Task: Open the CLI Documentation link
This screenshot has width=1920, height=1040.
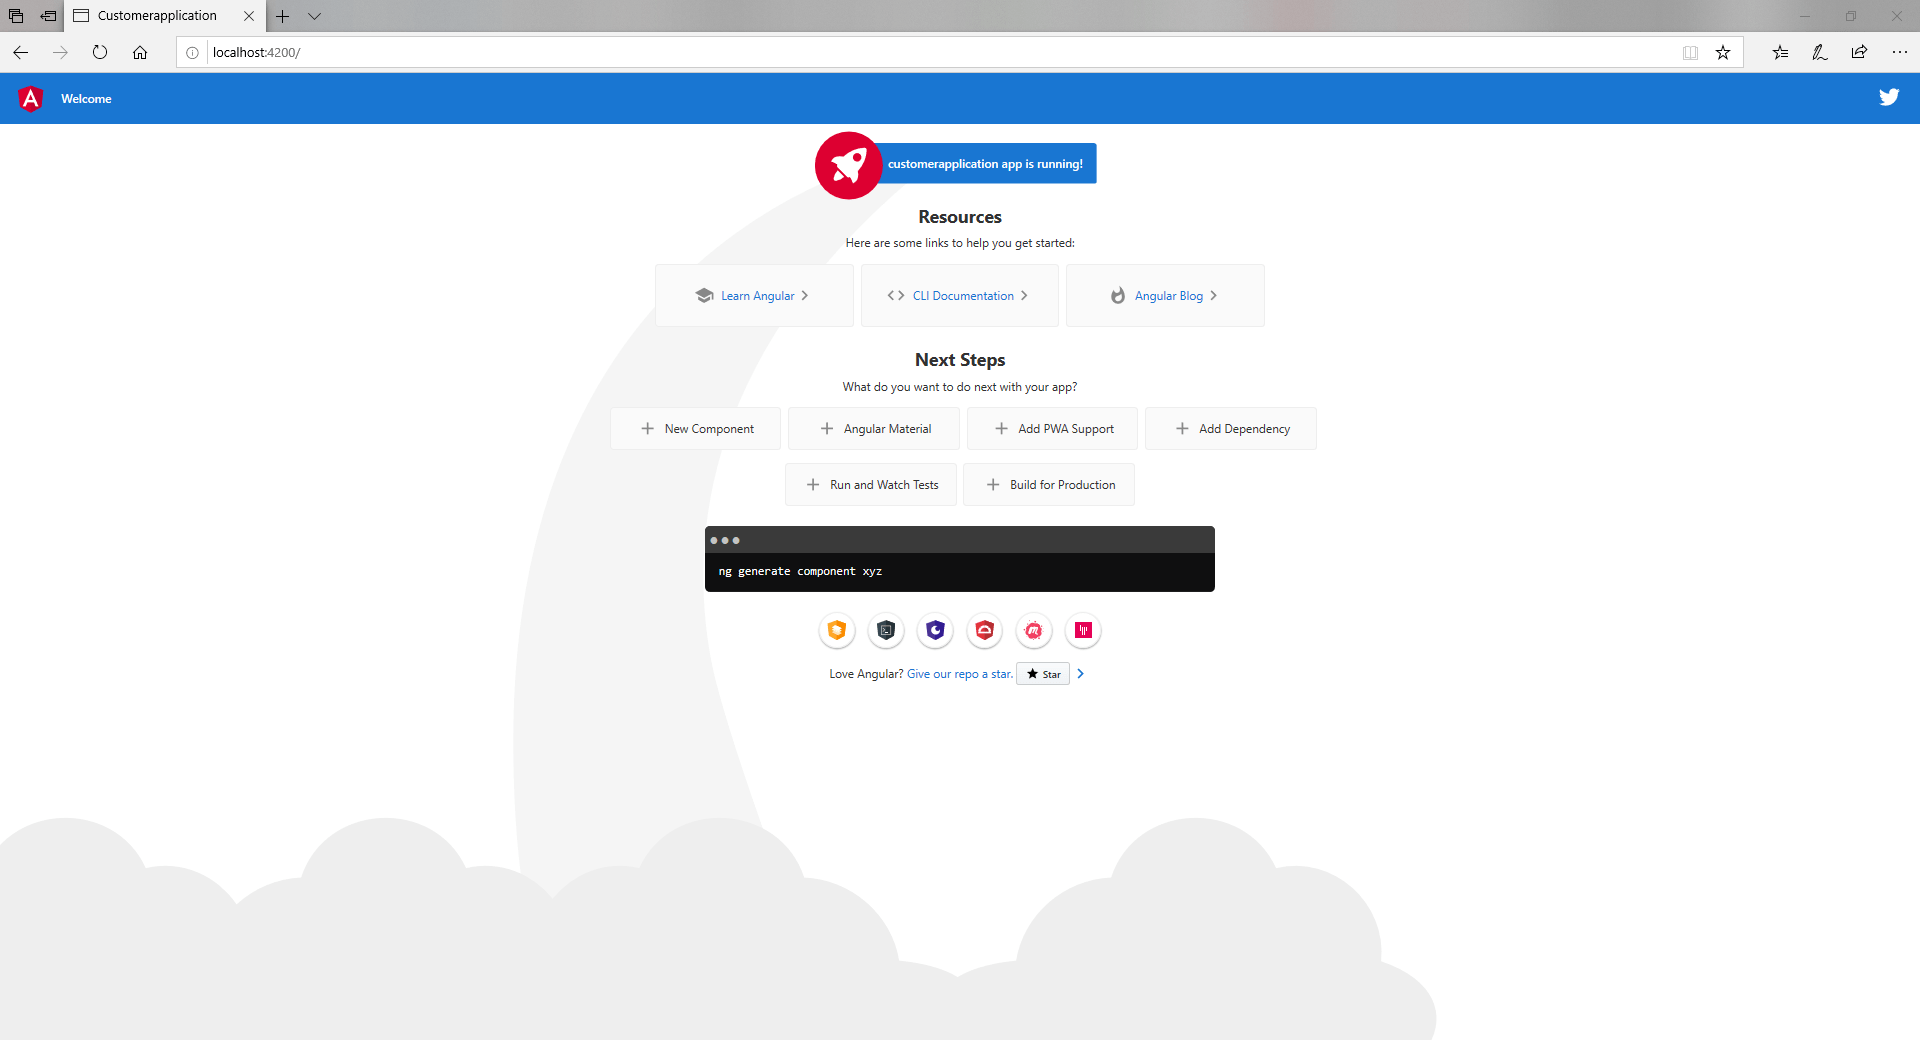Action: (959, 295)
